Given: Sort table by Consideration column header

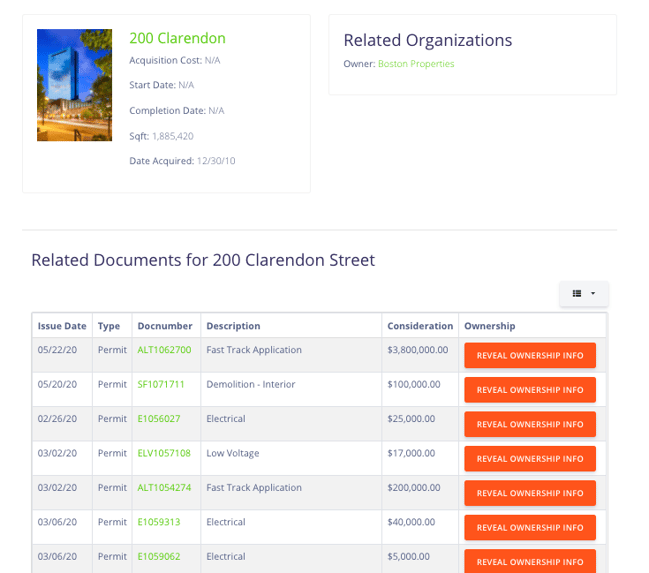Looking at the screenshot, I should tap(420, 326).
